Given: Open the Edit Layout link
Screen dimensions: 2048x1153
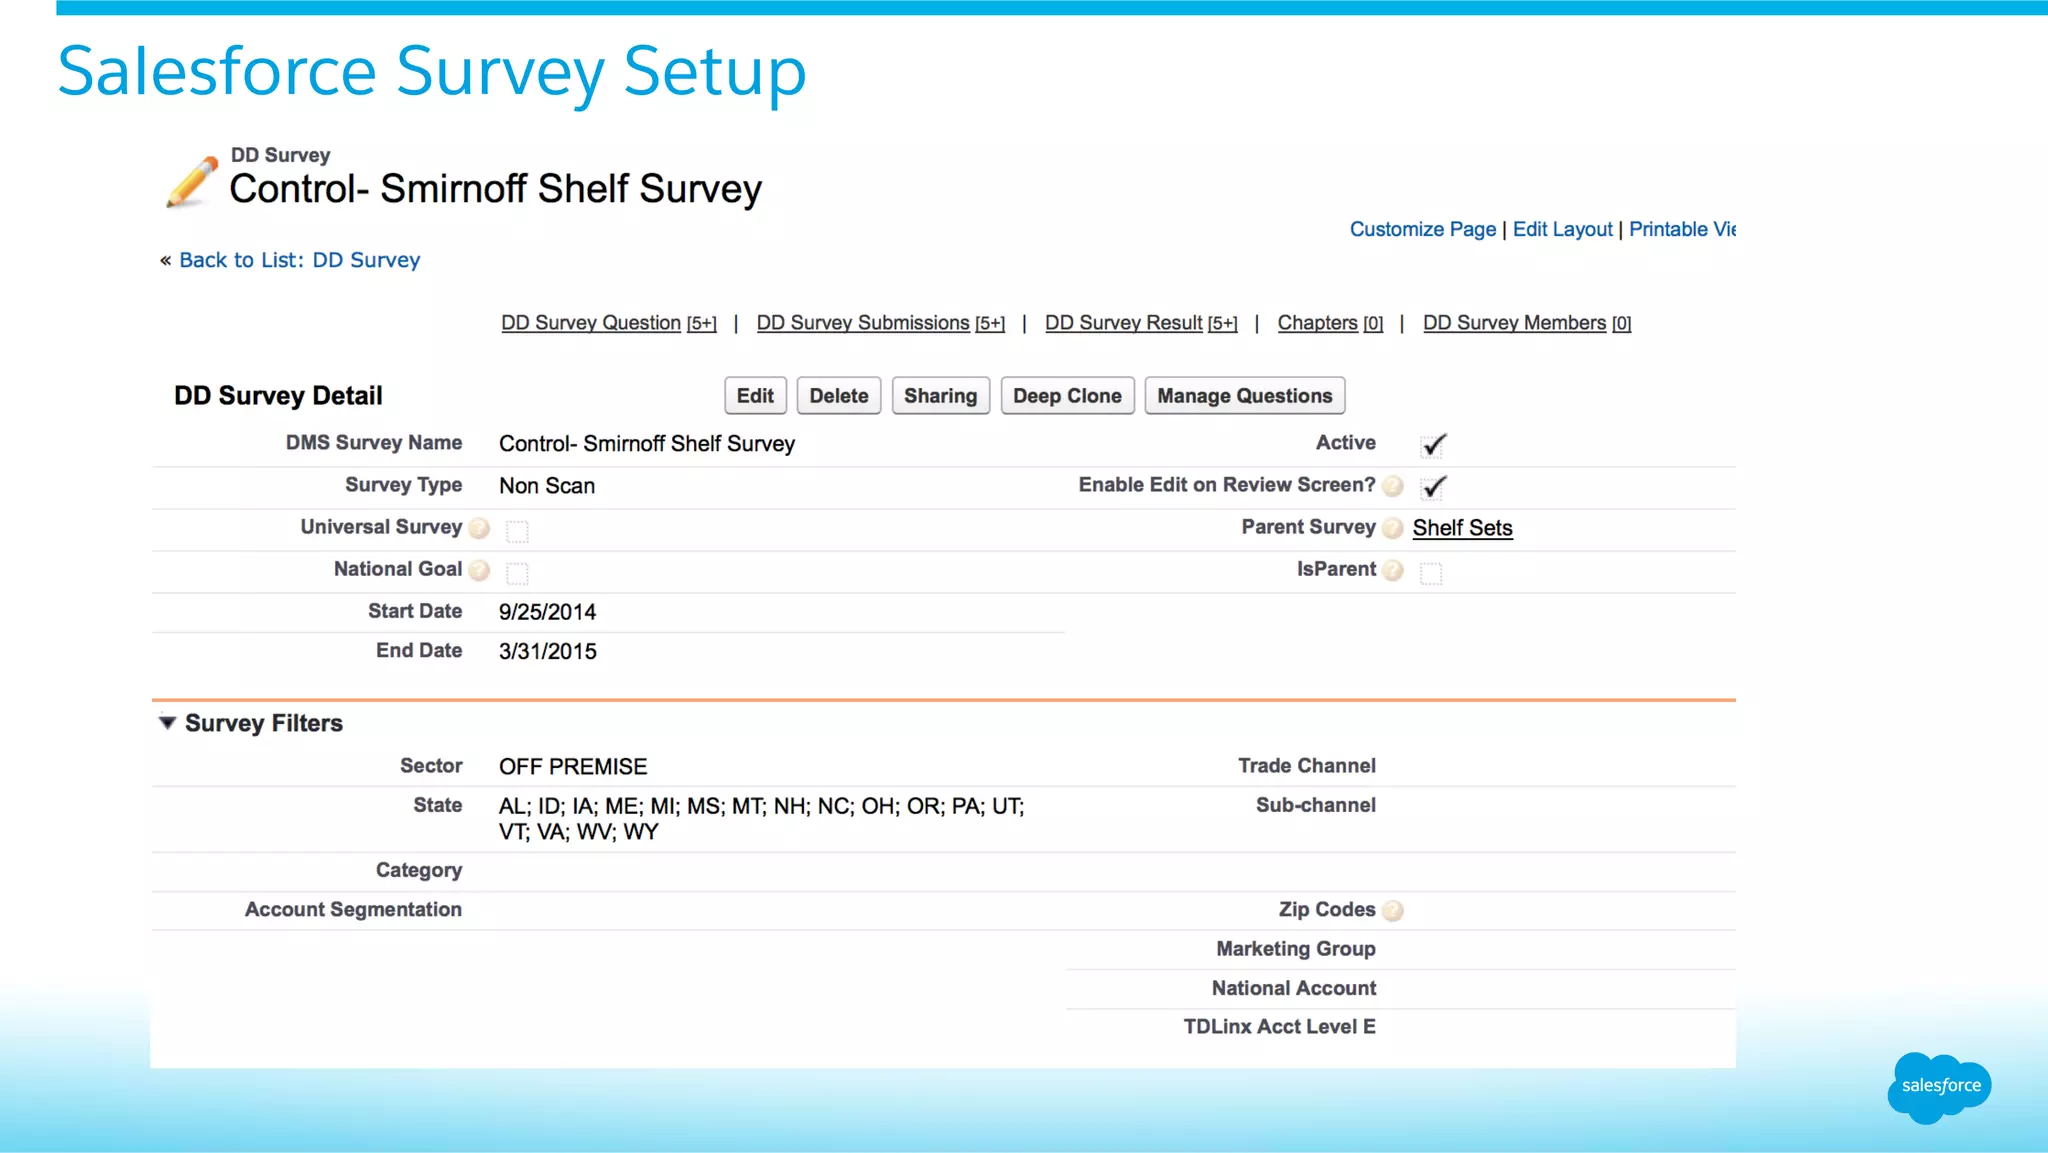Looking at the screenshot, I should coord(1562,229).
